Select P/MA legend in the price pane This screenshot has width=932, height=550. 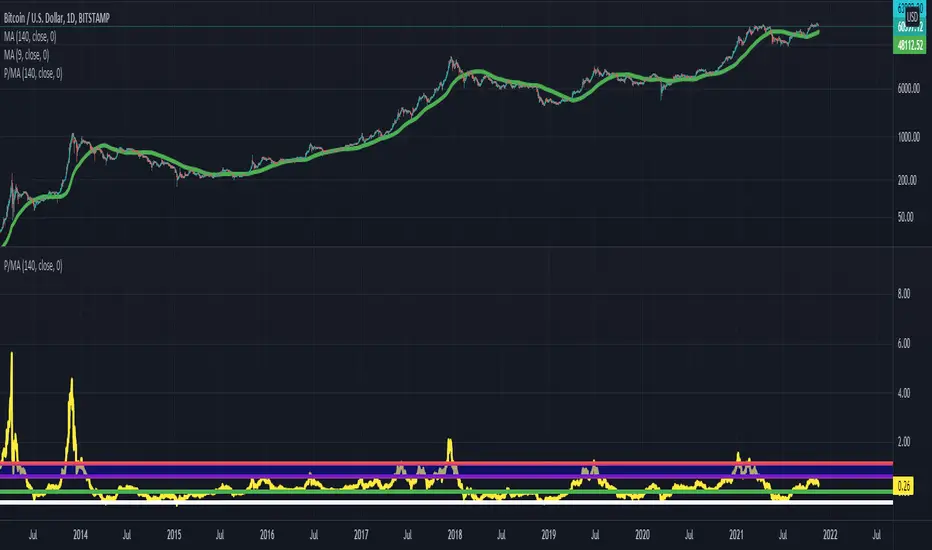click(x=33, y=74)
